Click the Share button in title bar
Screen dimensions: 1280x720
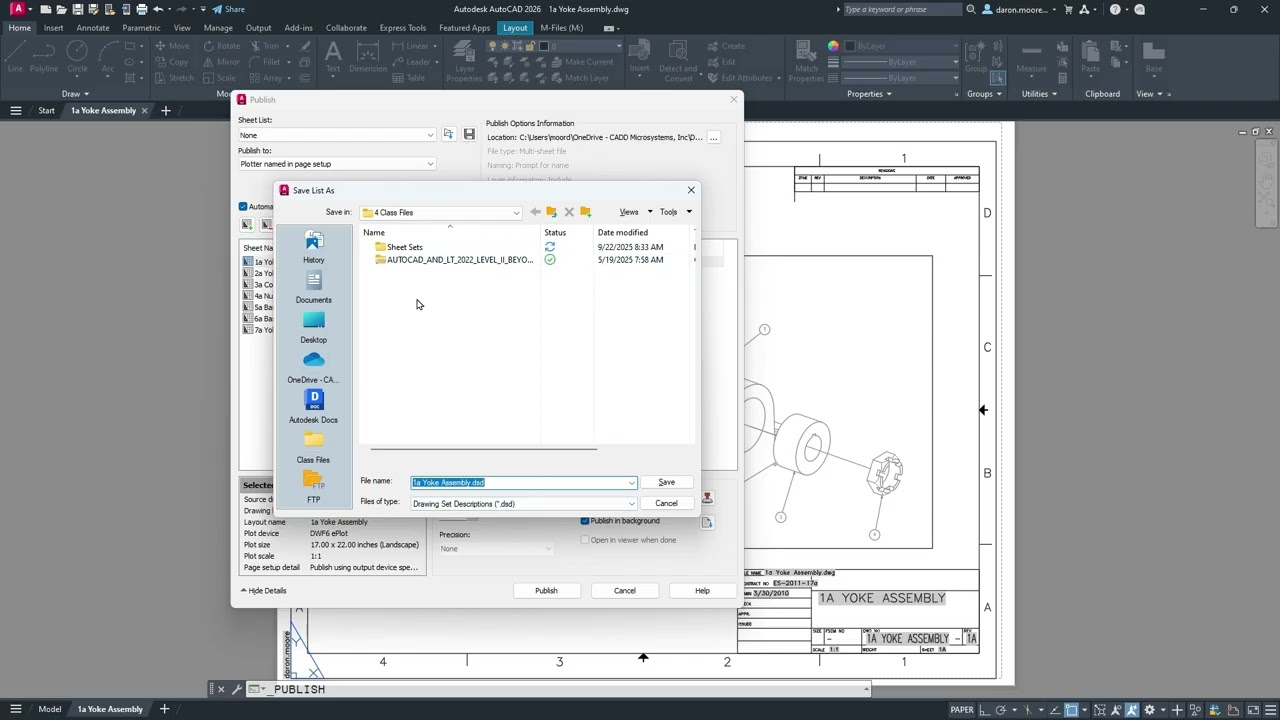click(228, 9)
